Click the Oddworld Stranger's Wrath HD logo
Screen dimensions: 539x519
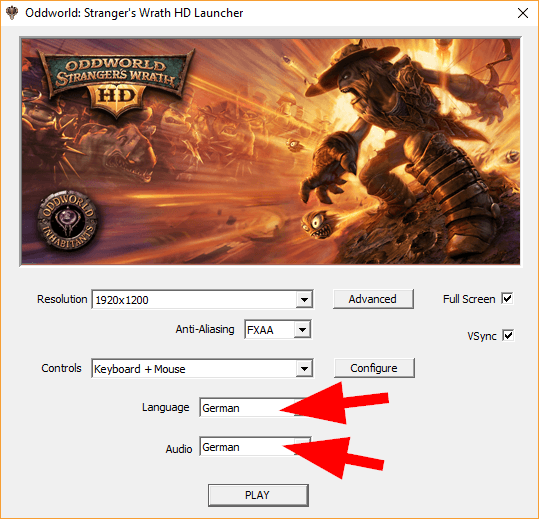pyautogui.click(x=117, y=83)
